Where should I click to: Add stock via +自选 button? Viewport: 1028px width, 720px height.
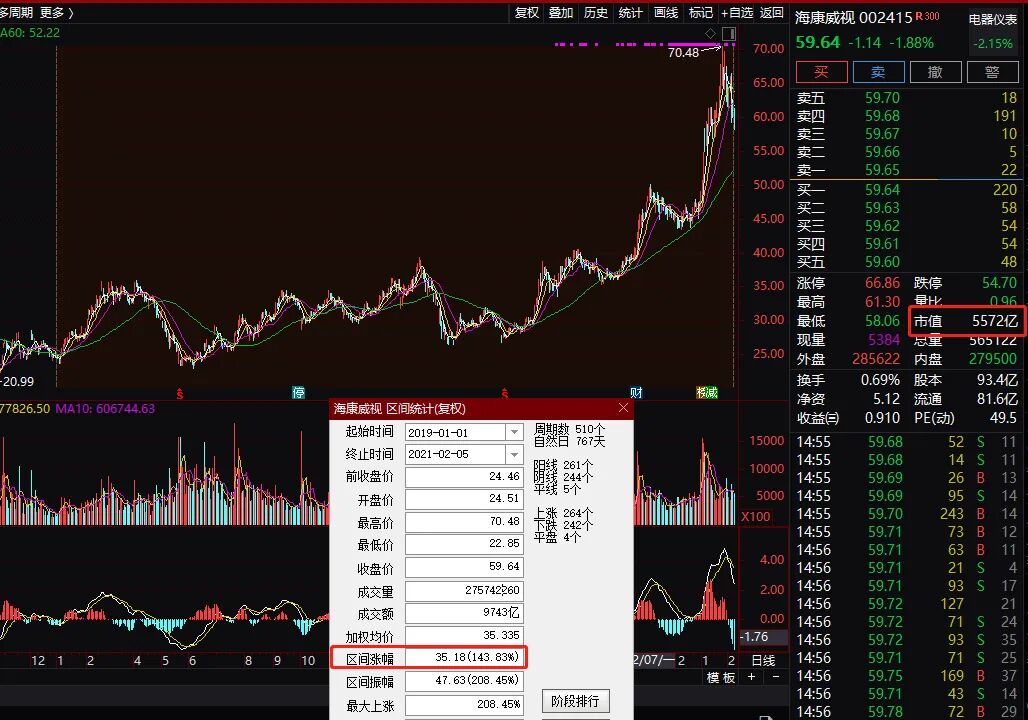[x=737, y=12]
